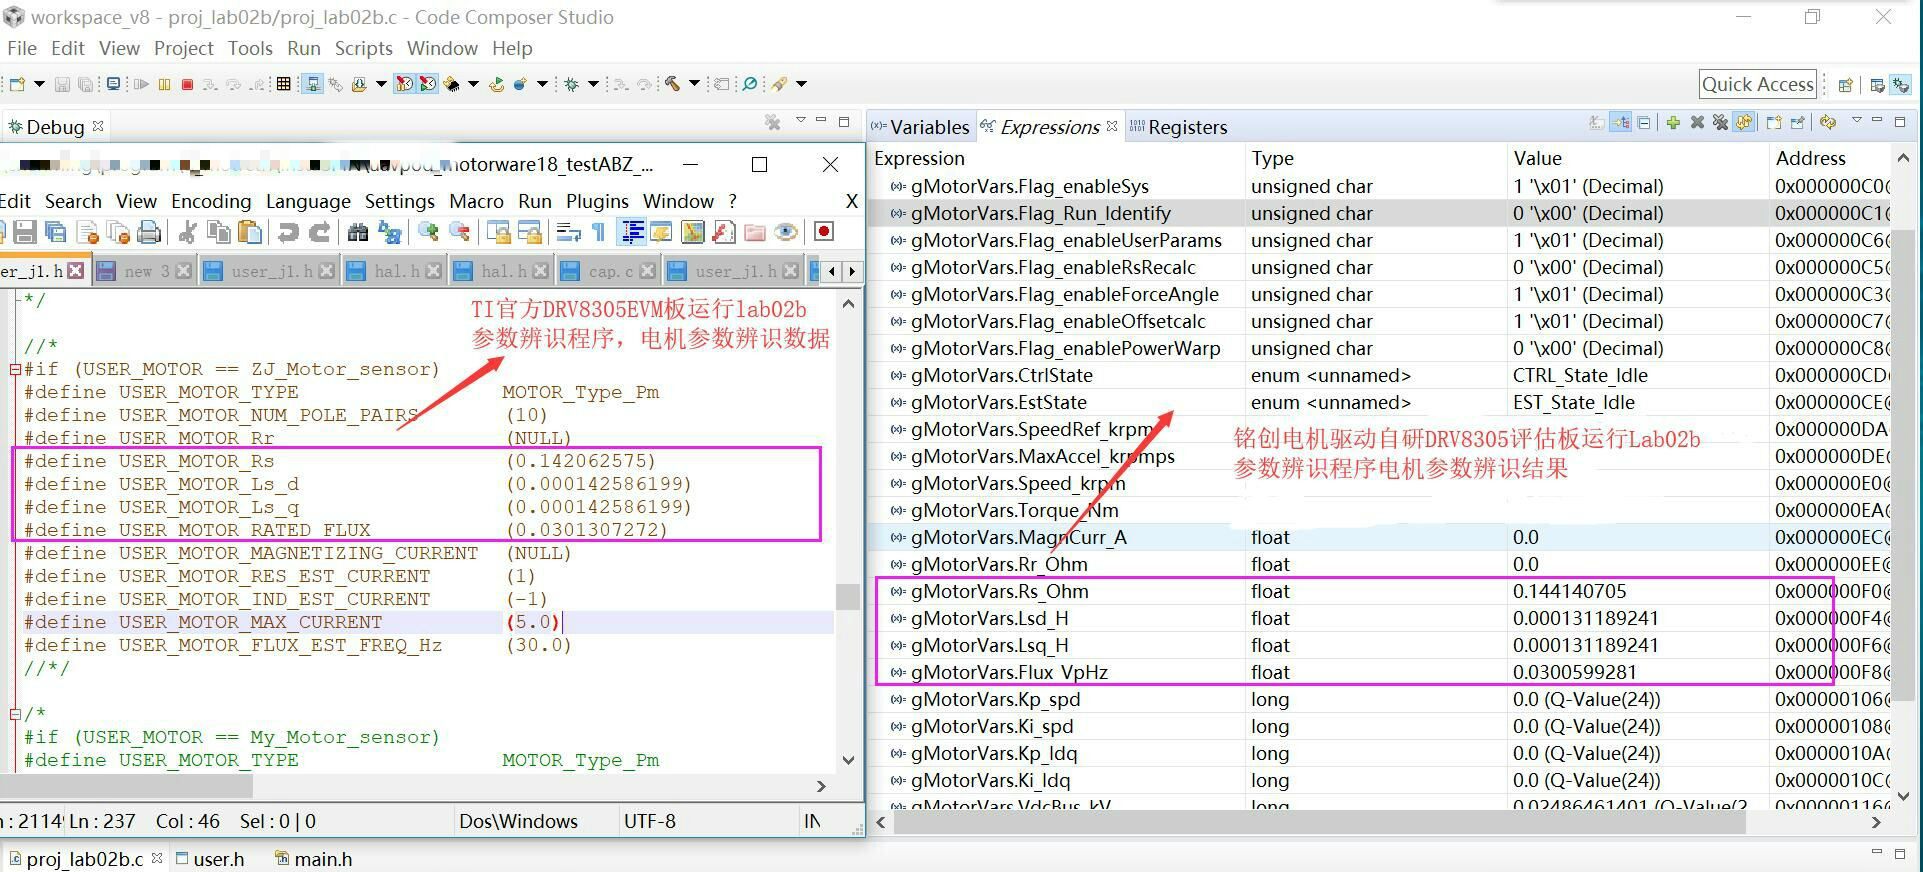
Task: Open the dropdown arrow after the last CCS toolbar icon
Action: pyautogui.click(x=801, y=84)
